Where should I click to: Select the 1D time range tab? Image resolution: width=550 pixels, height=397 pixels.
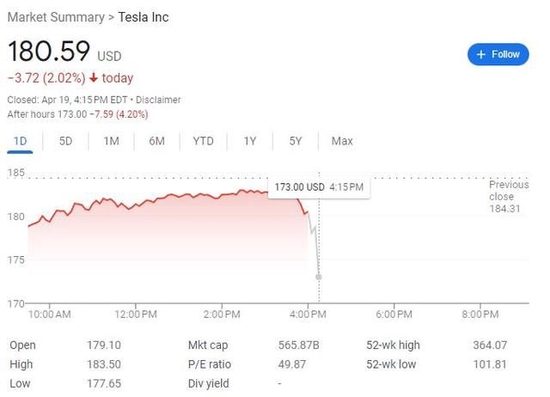tap(20, 141)
